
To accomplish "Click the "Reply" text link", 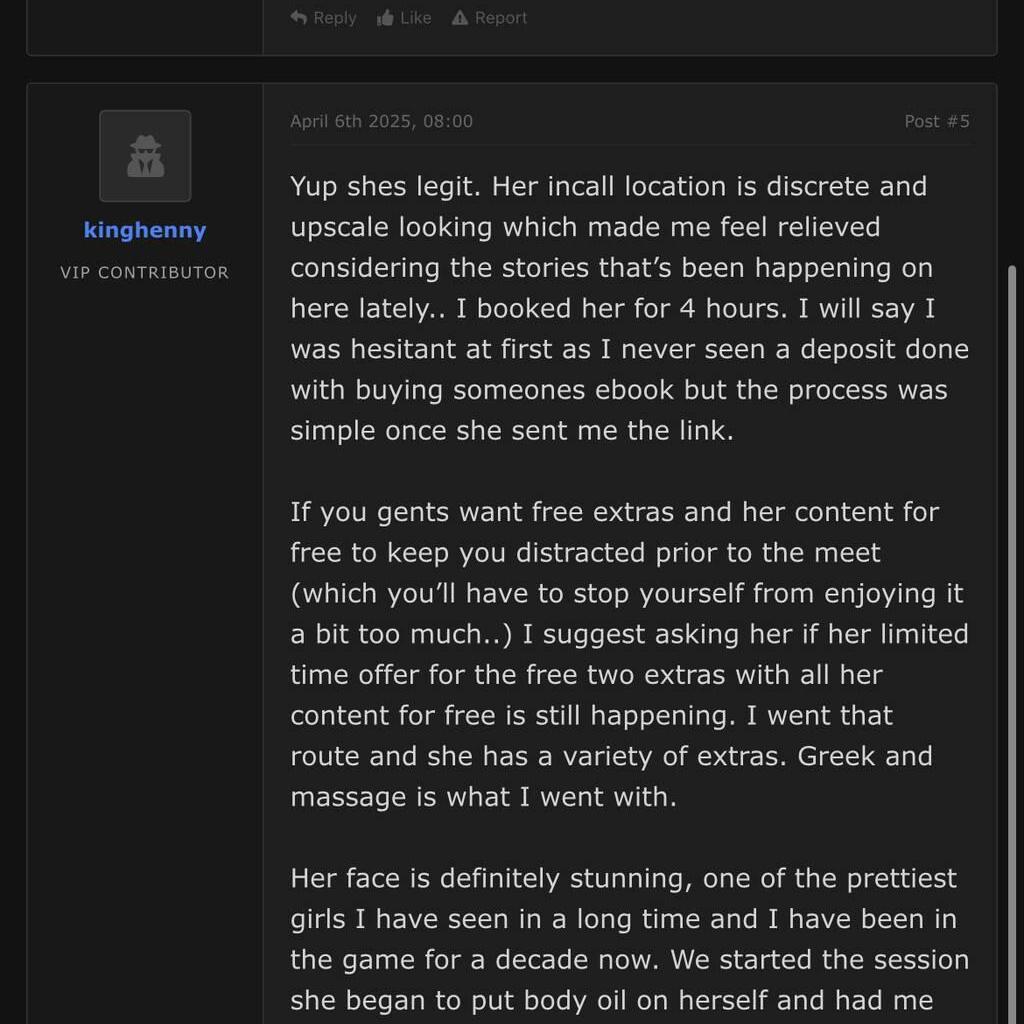I will click(x=334, y=18).
